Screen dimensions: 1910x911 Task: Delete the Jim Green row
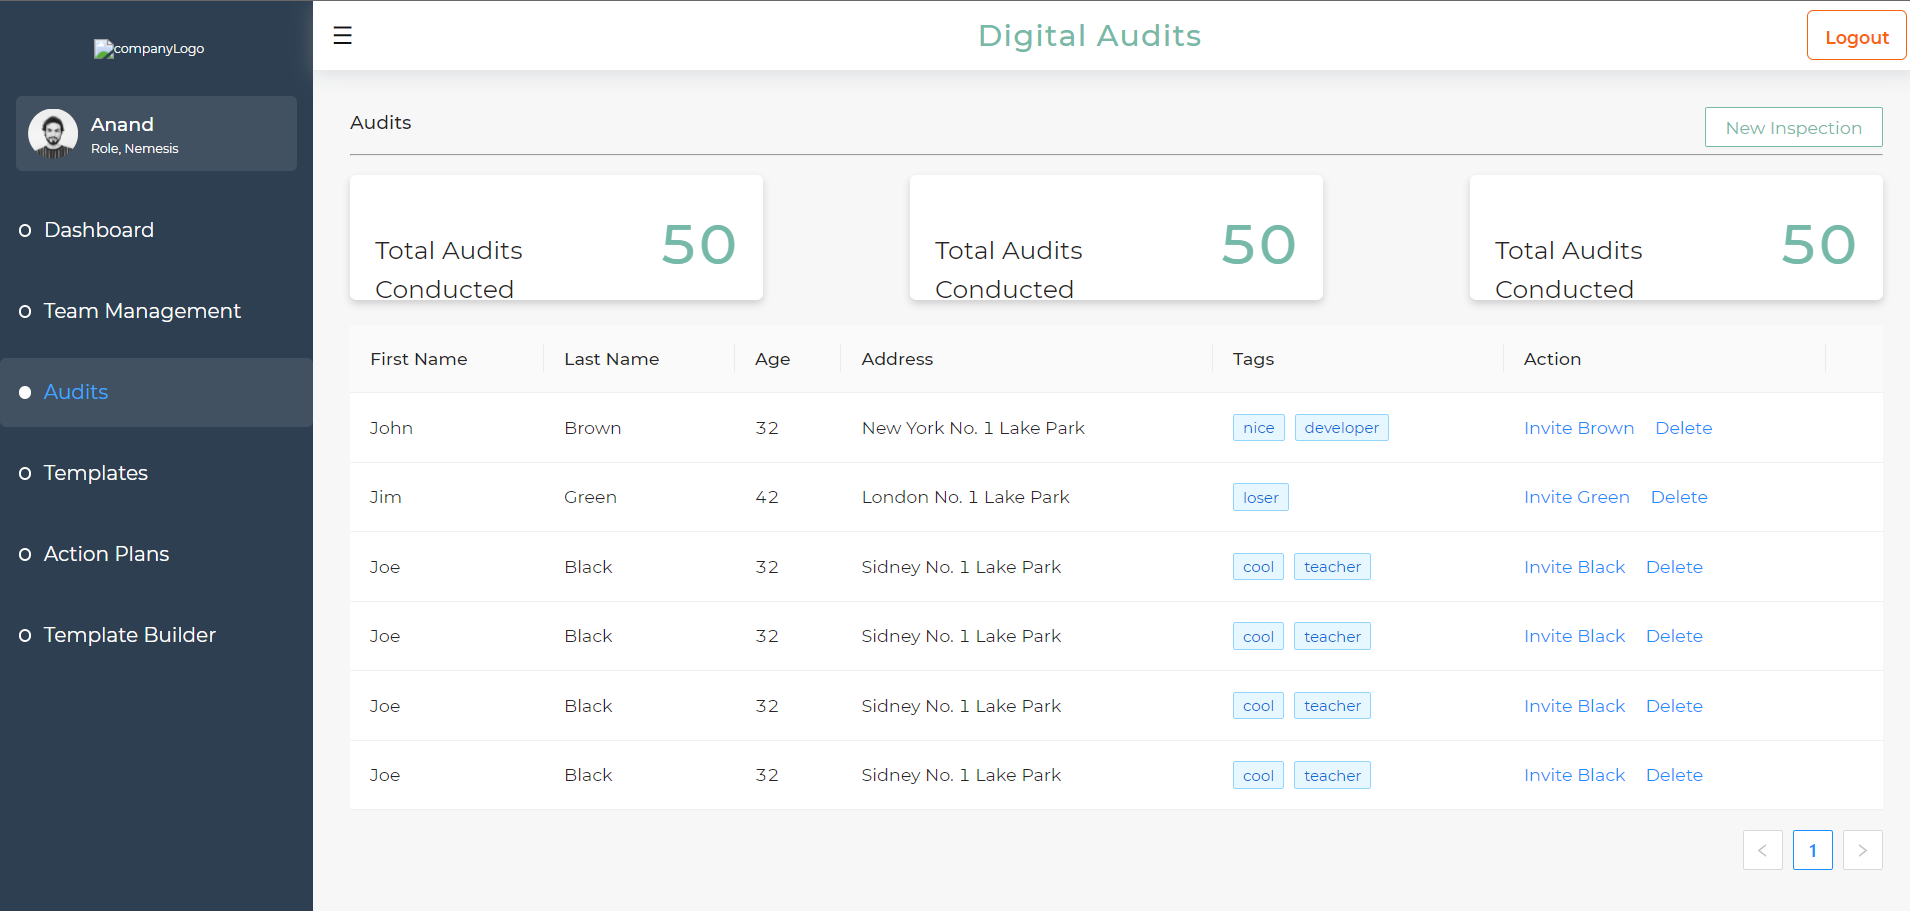(x=1679, y=497)
